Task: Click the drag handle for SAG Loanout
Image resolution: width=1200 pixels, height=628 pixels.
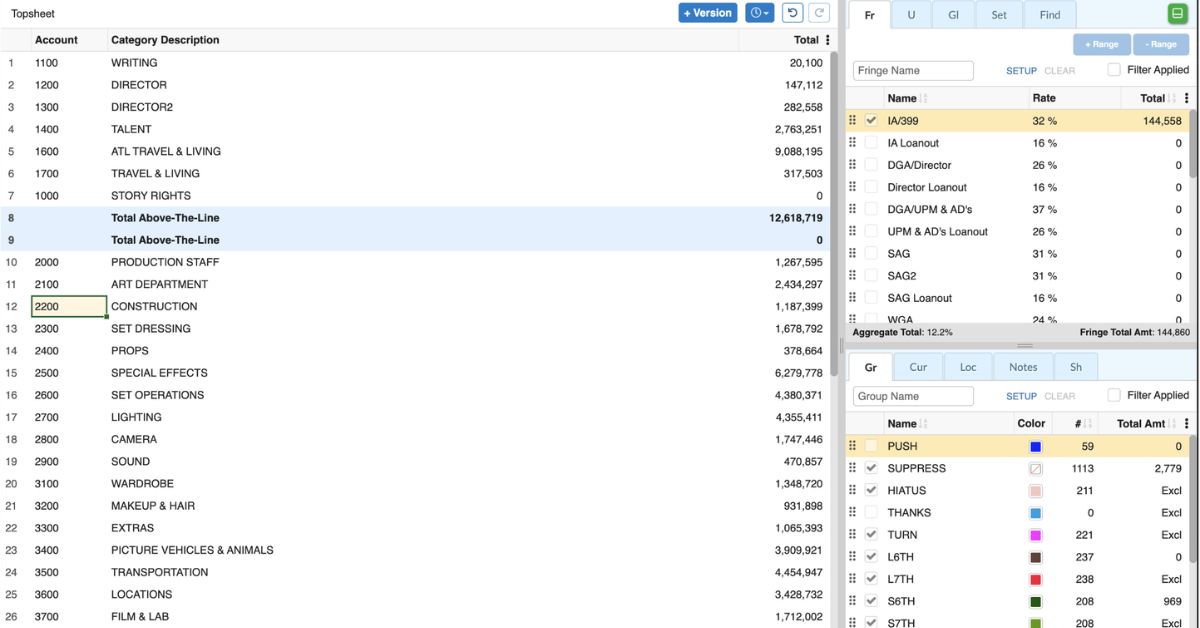Action: (x=853, y=298)
